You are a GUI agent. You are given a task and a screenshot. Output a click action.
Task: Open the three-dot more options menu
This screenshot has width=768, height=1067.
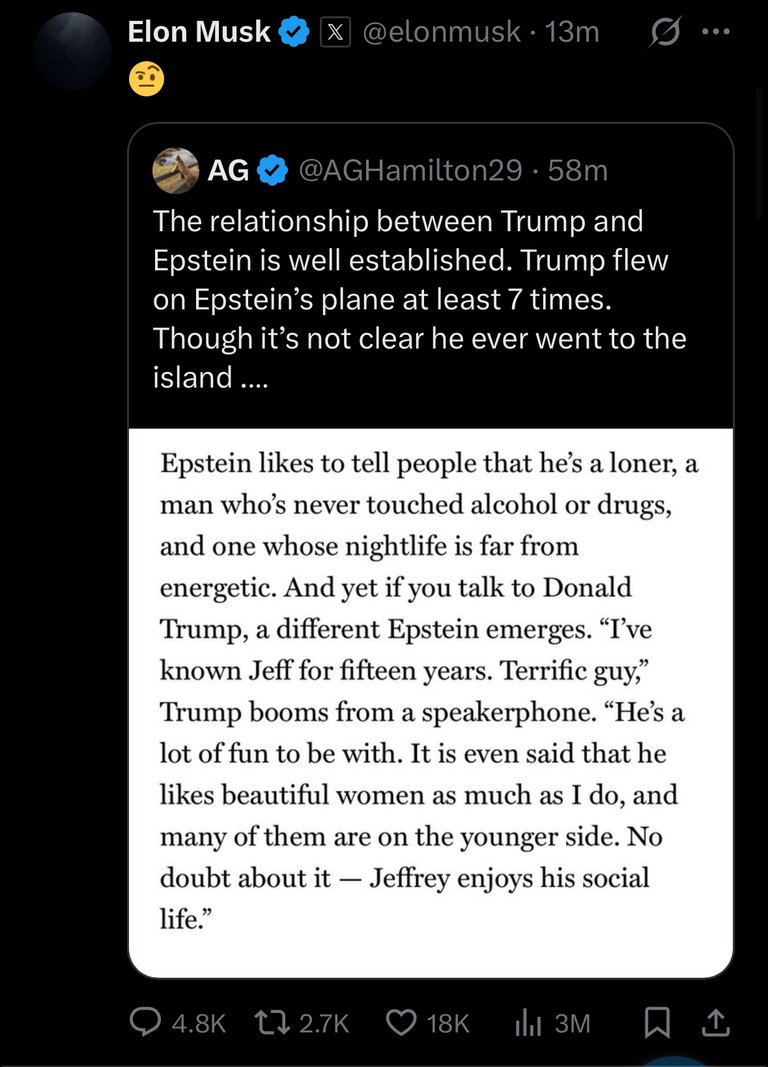pyautogui.click(x=716, y=32)
